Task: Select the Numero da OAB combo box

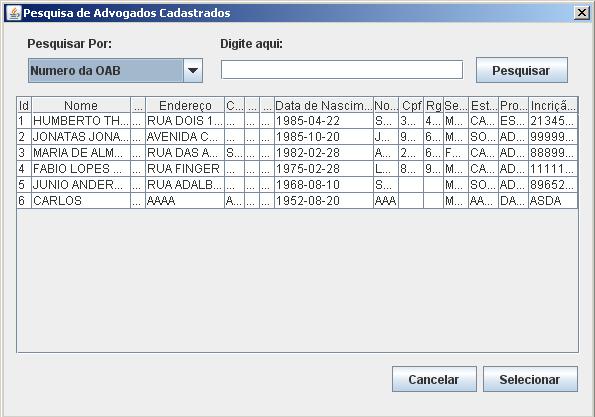Action: (x=115, y=71)
